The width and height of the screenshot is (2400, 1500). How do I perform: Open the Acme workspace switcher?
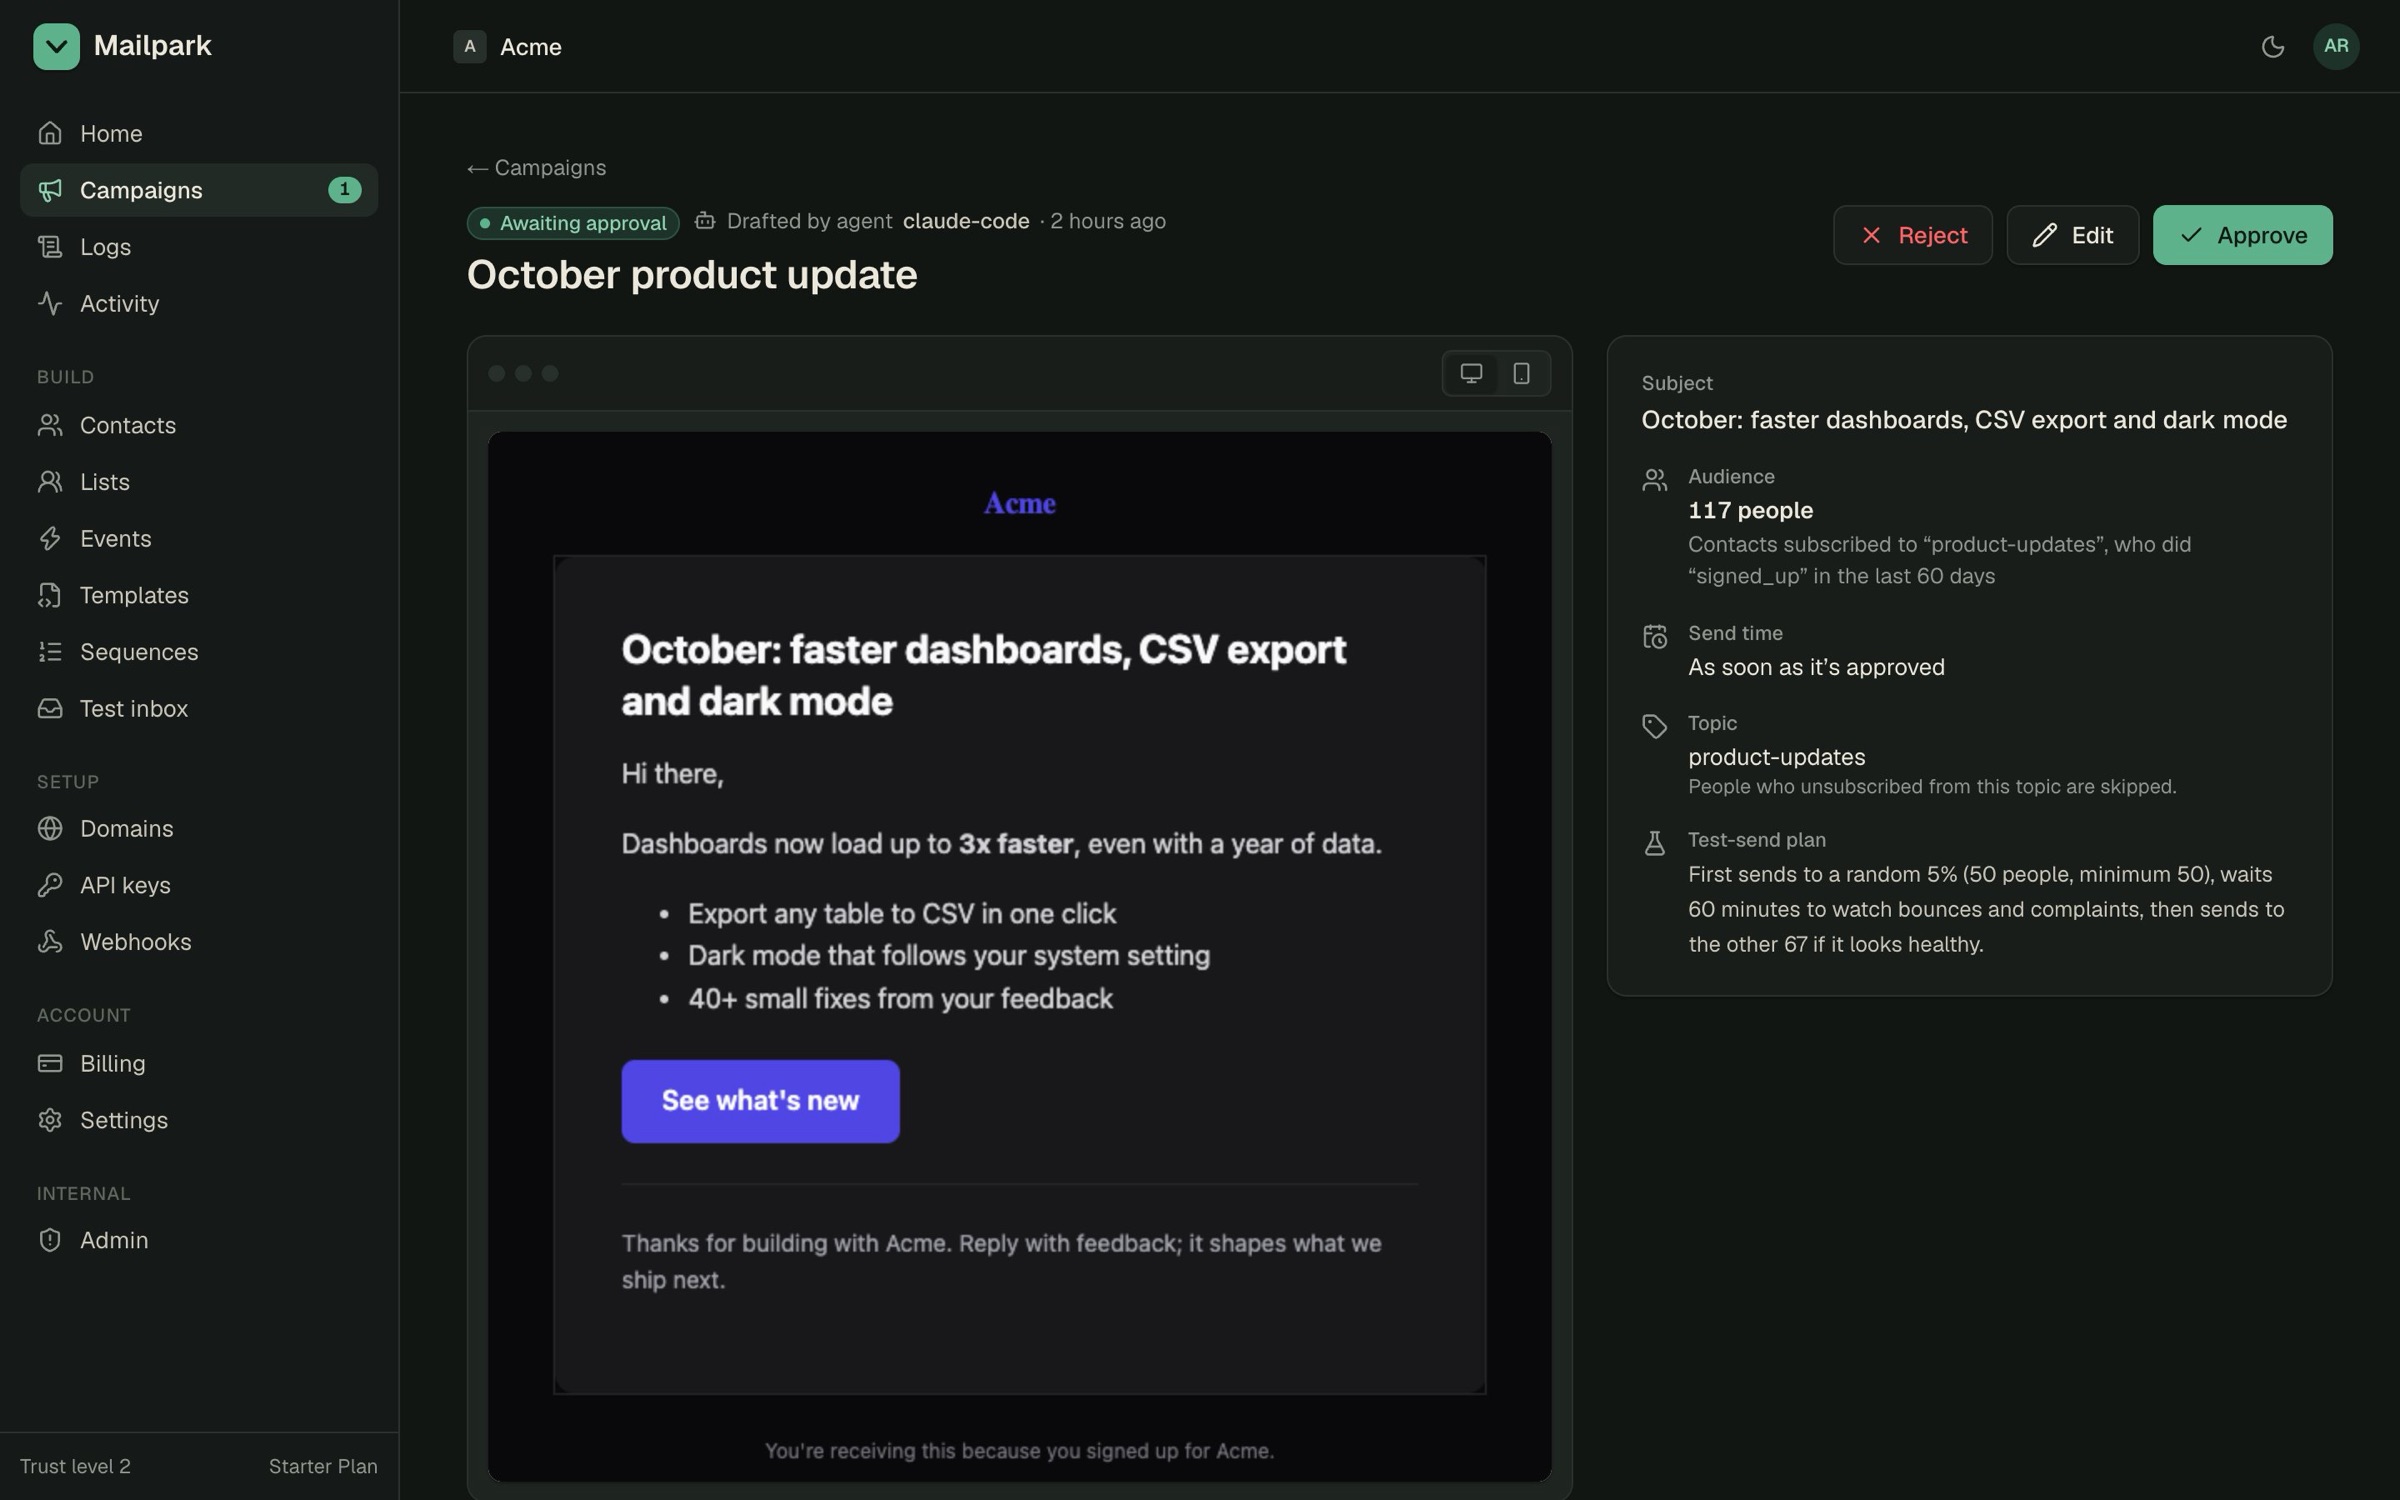[508, 46]
